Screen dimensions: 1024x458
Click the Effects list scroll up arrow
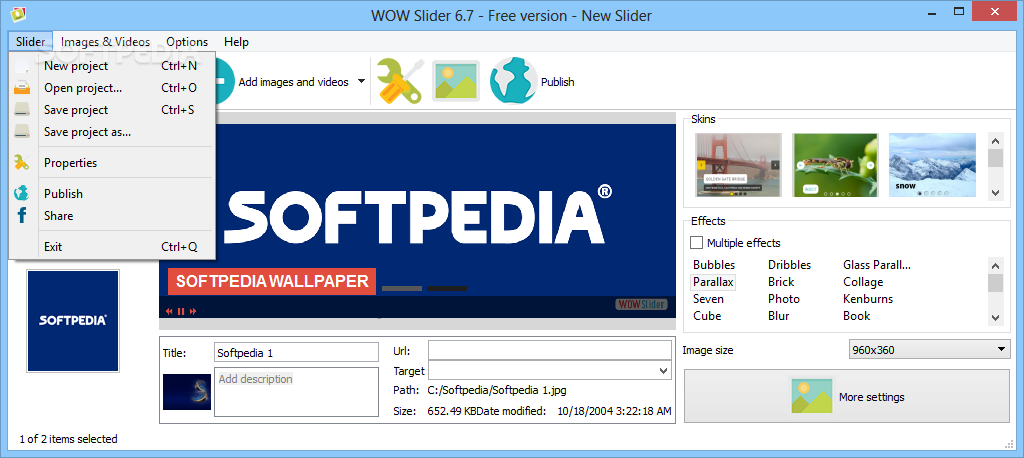pos(995,265)
